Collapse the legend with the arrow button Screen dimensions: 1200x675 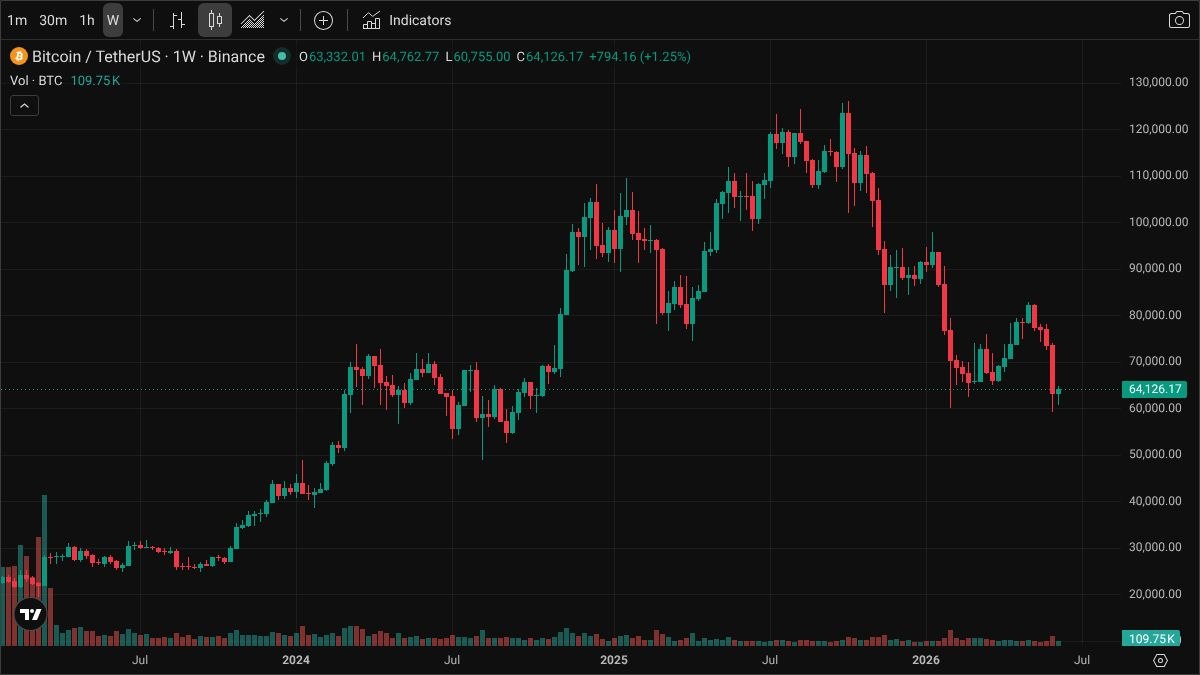pyautogui.click(x=25, y=105)
